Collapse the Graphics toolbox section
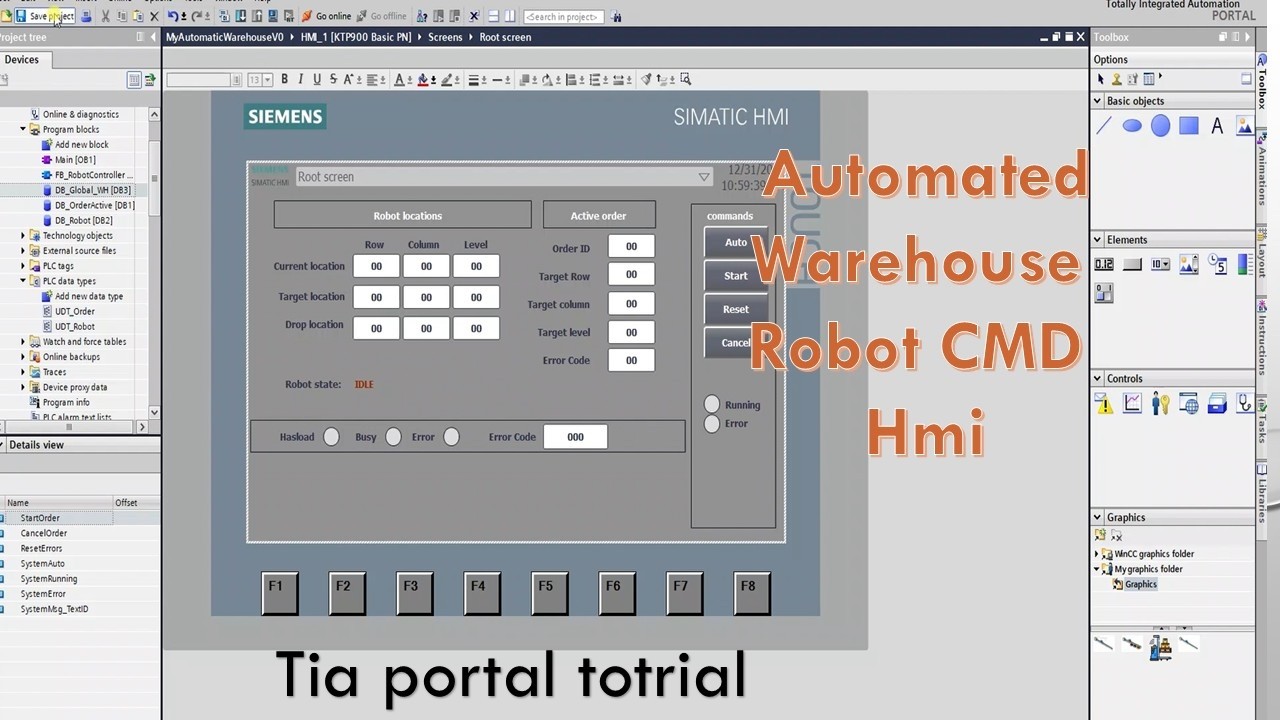Image resolution: width=1280 pixels, height=720 pixels. tap(1098, 517)
